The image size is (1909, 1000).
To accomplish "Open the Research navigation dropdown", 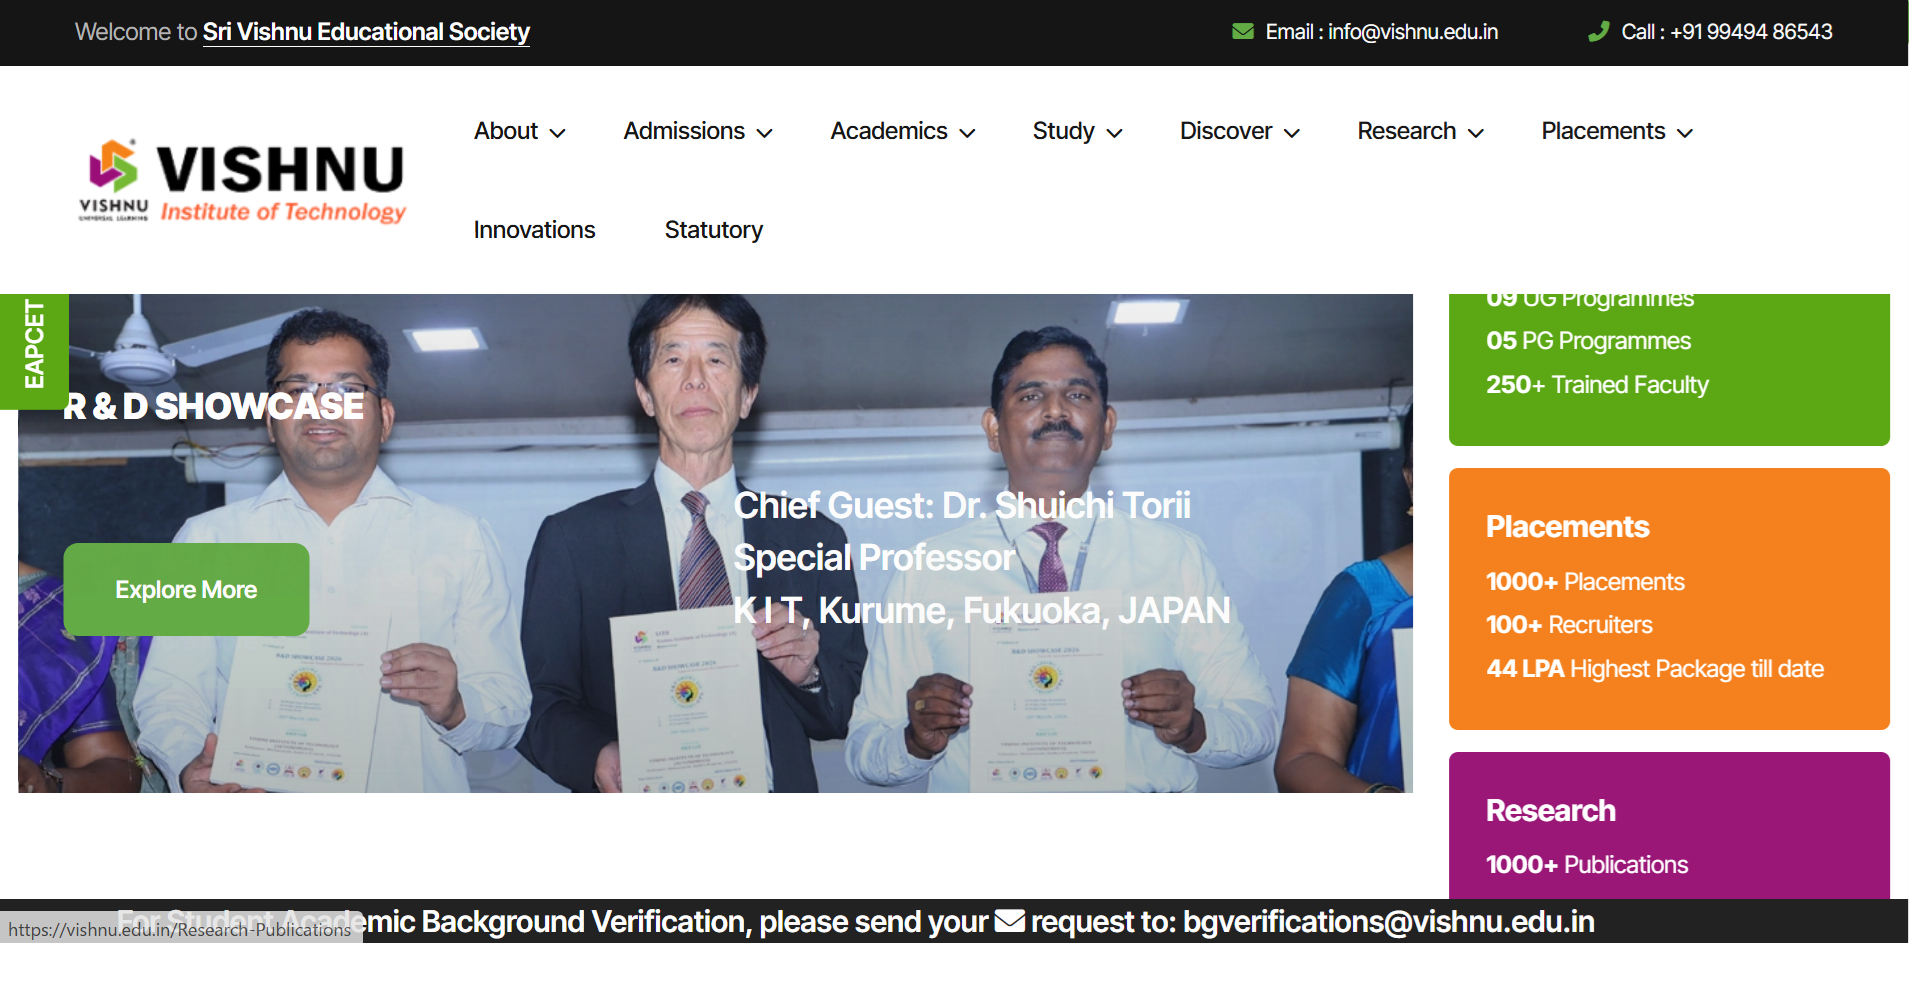I will tap(1419, 132).
